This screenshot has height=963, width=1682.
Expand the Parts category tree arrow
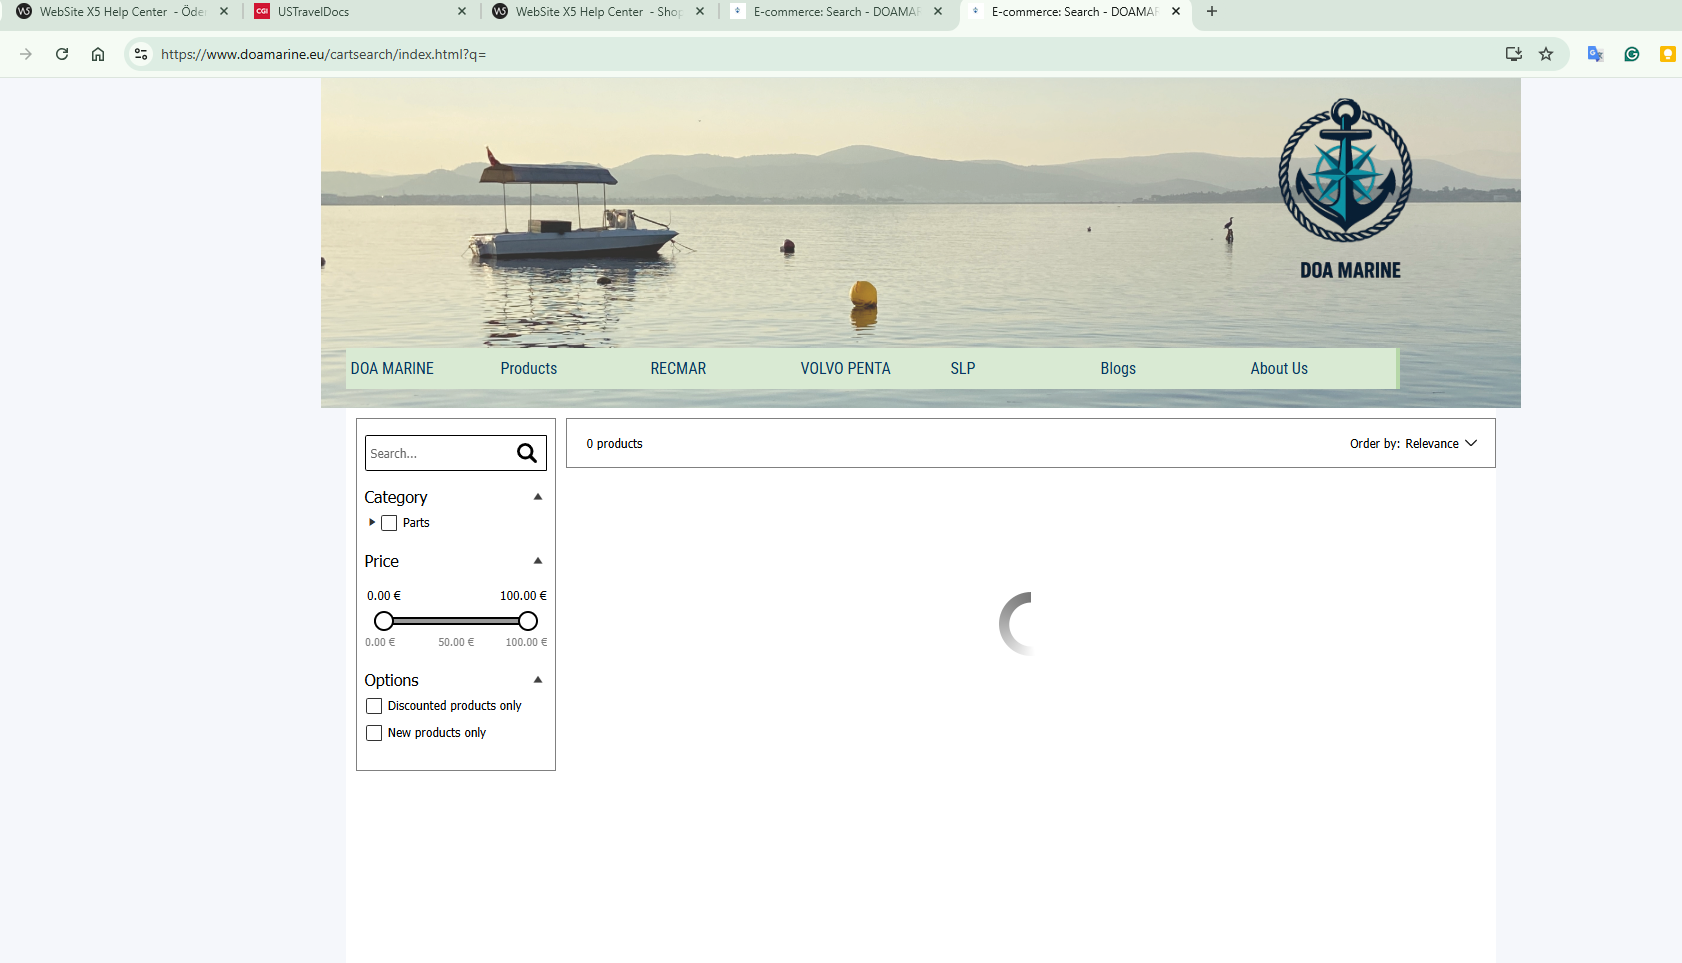click(372, 522)
